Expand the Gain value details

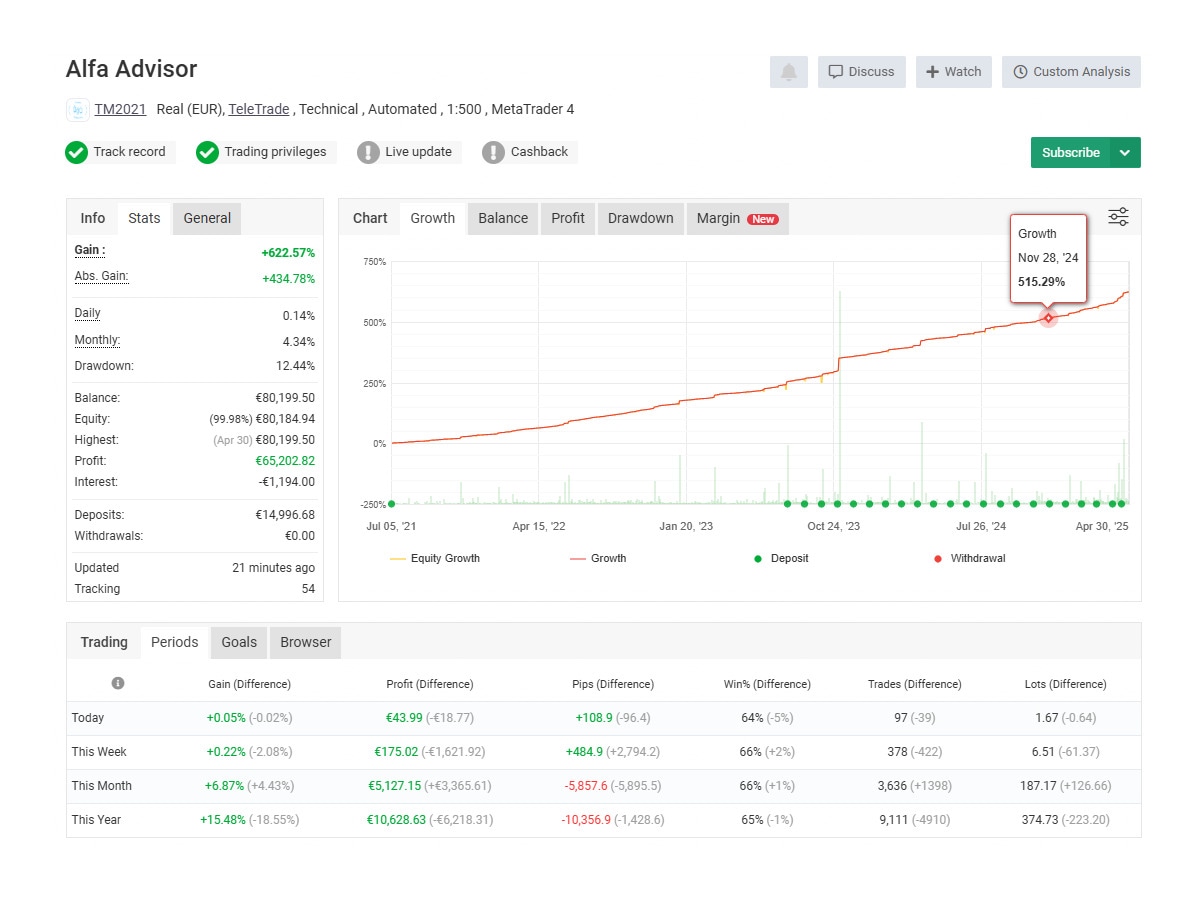tap(90, 250)
